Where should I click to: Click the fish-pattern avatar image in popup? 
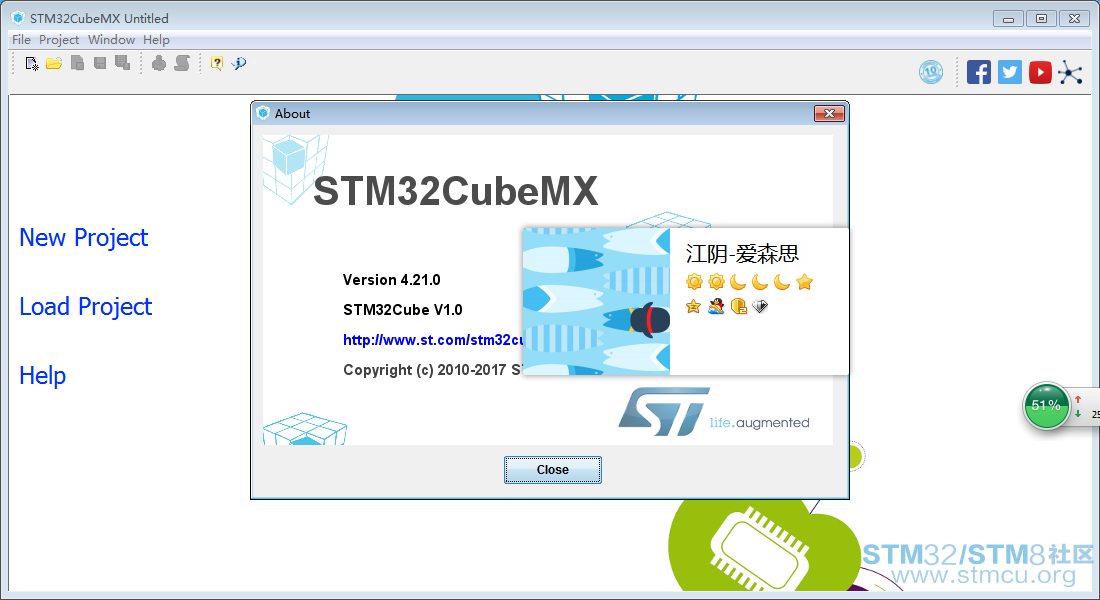click(x=596, y=301)
